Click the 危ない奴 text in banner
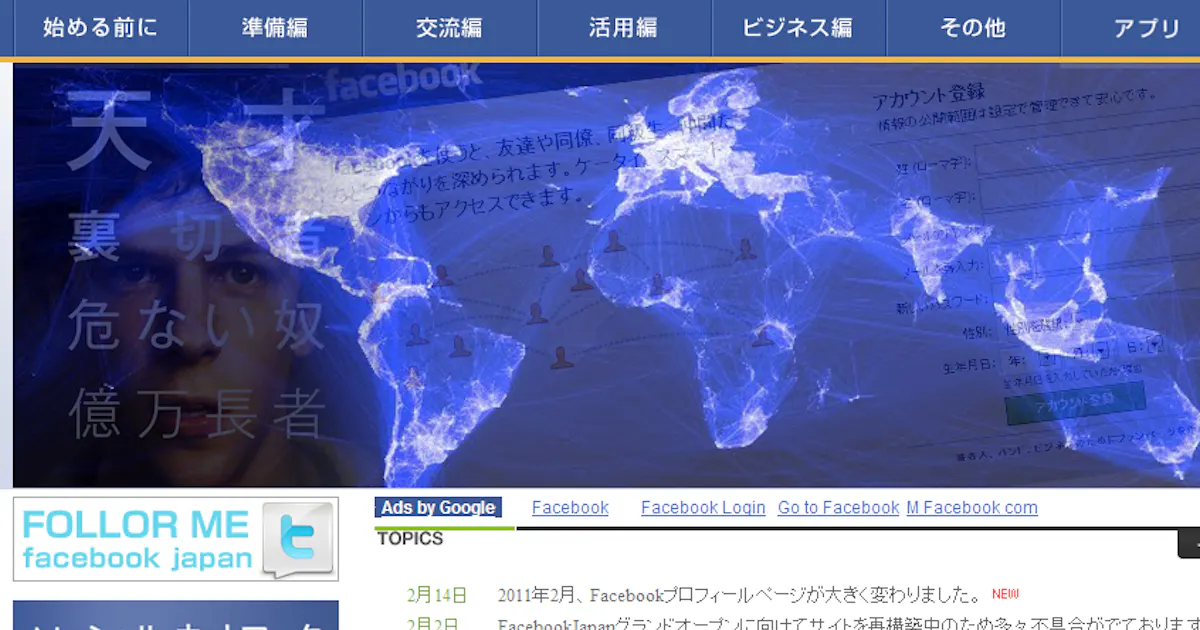 click(196, 327)
